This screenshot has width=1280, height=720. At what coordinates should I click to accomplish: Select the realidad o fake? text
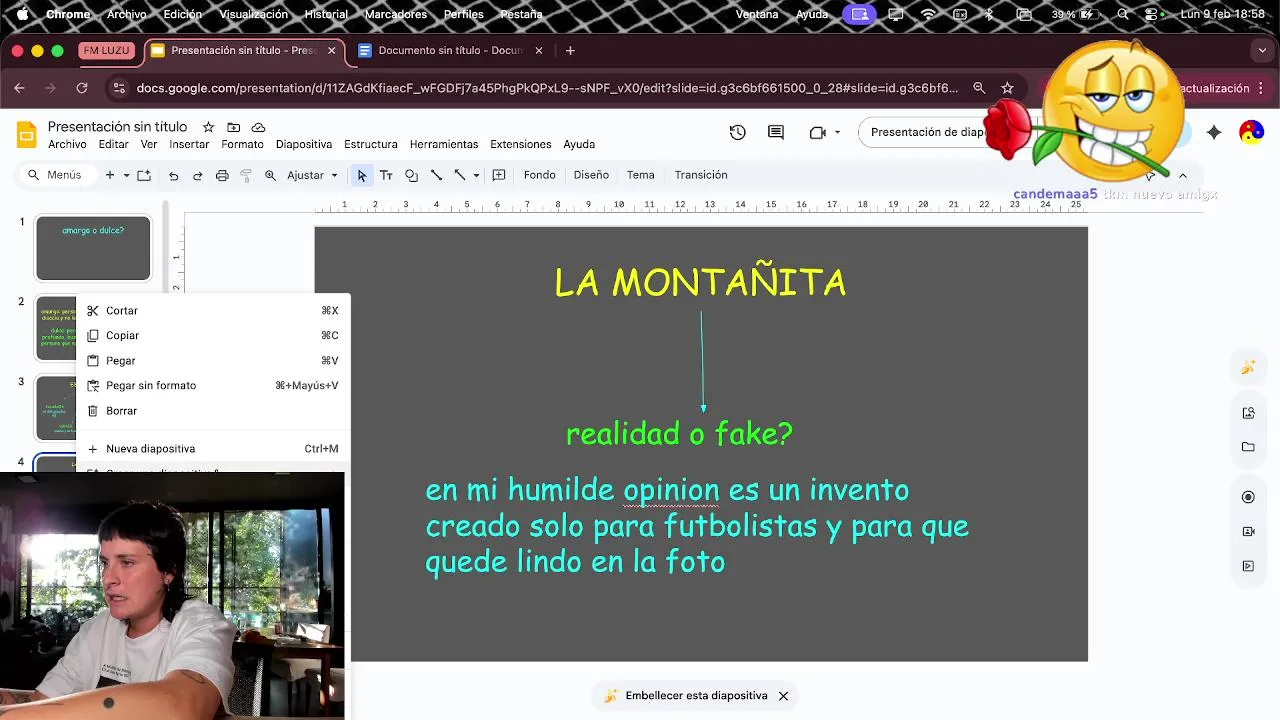pyautogui.click(x=679, y=434)
